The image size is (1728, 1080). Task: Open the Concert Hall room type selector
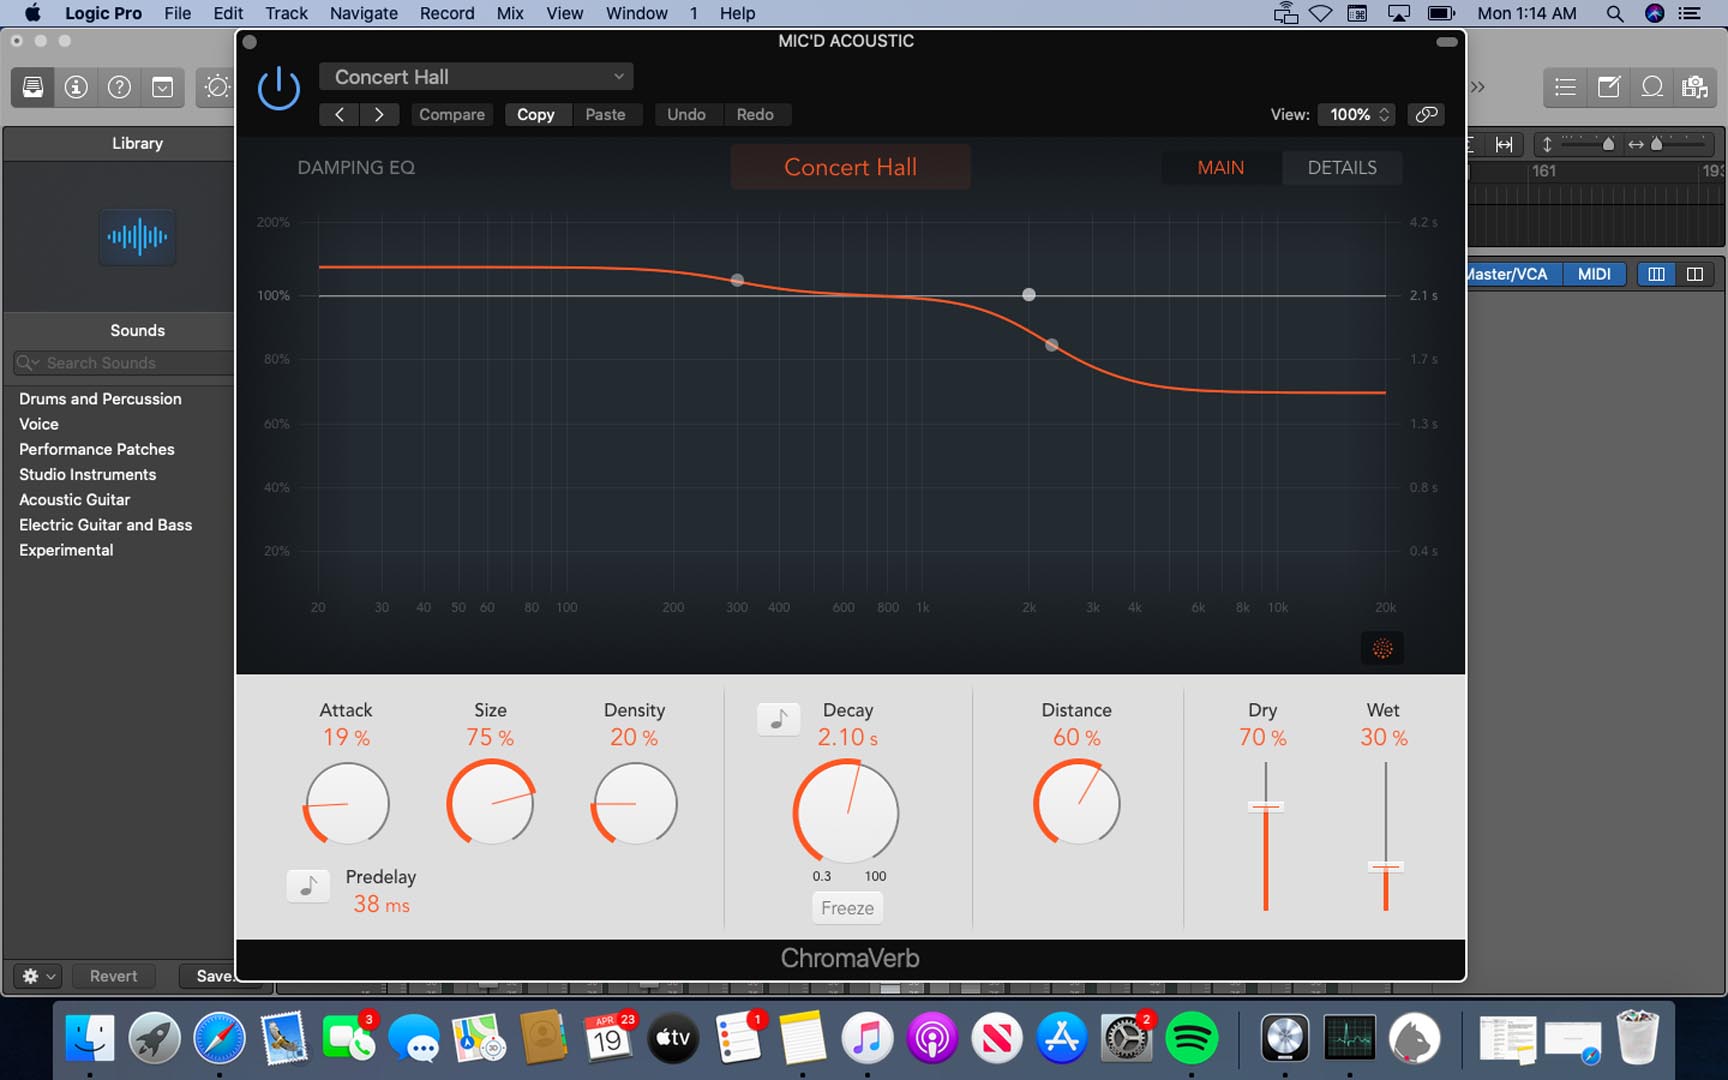[x=850, y=167]
